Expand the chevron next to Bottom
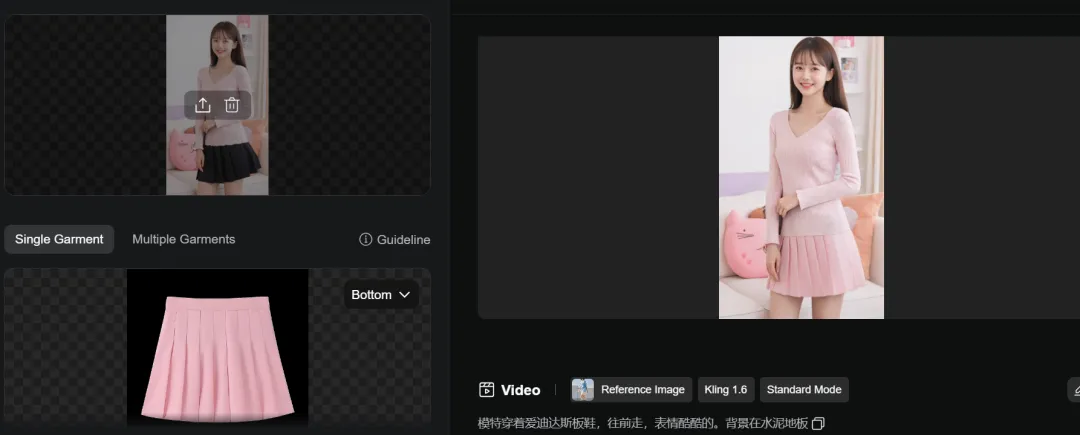 (404, 295)
